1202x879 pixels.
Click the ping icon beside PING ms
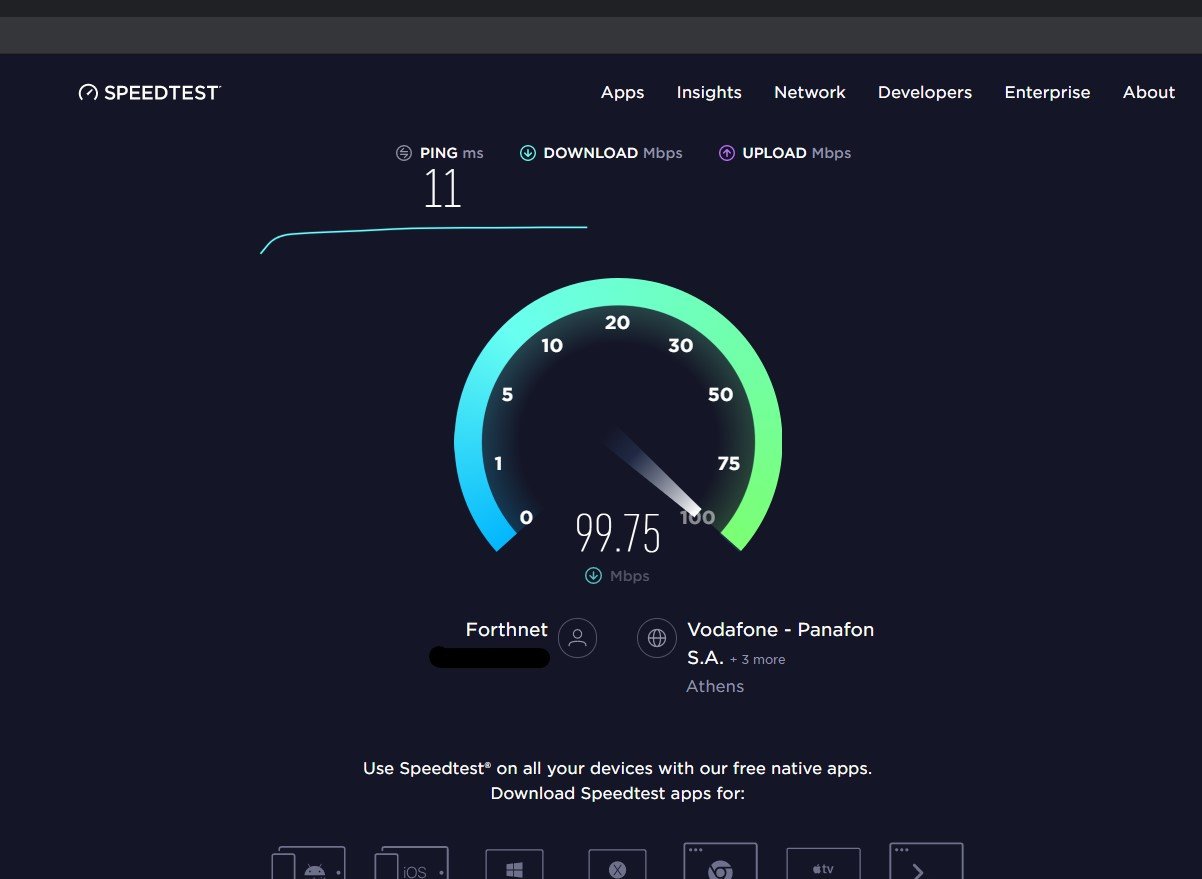point(404,153)
